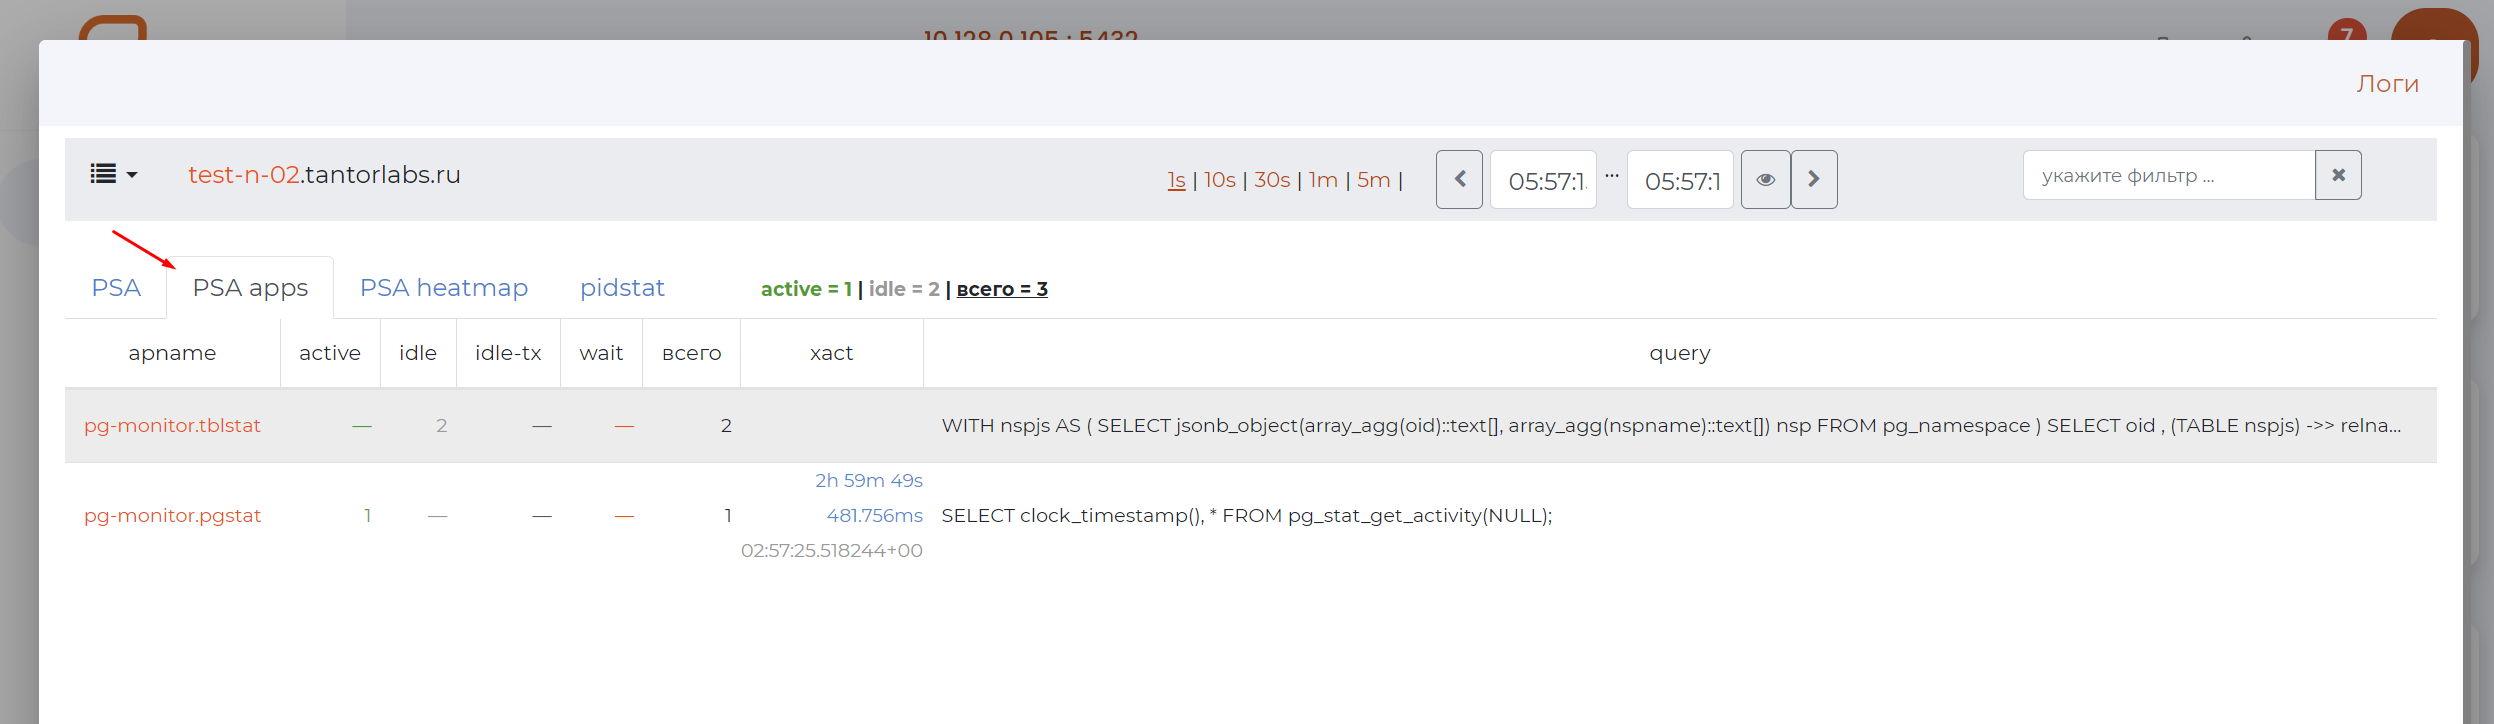Click the pg-monitor.tblstat application name

172,426
